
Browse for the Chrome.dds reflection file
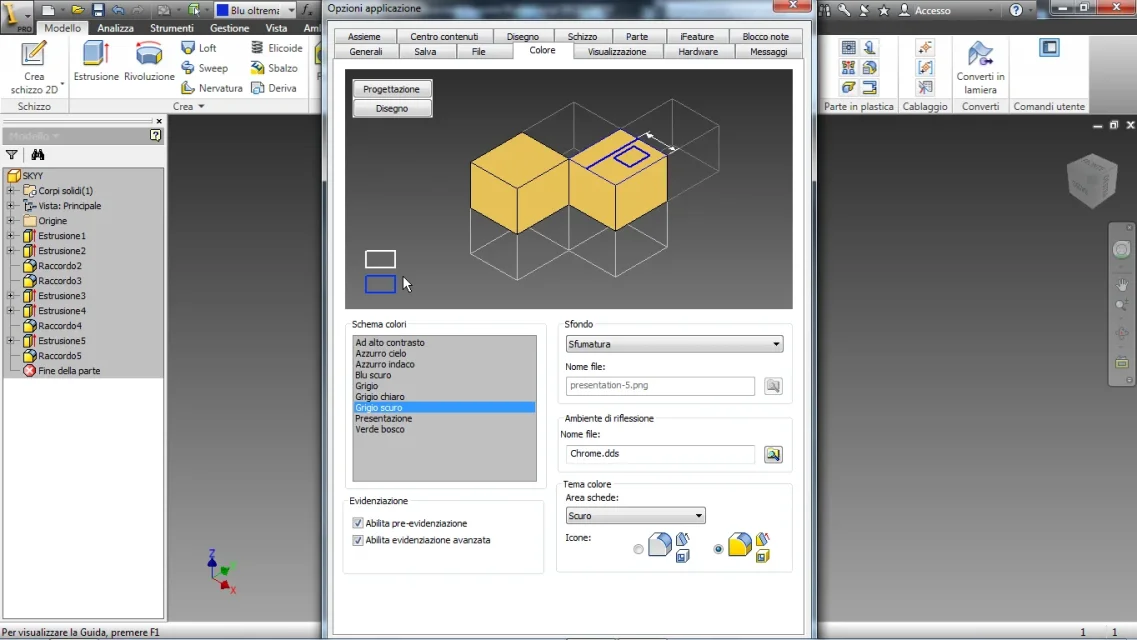point(773,454)
